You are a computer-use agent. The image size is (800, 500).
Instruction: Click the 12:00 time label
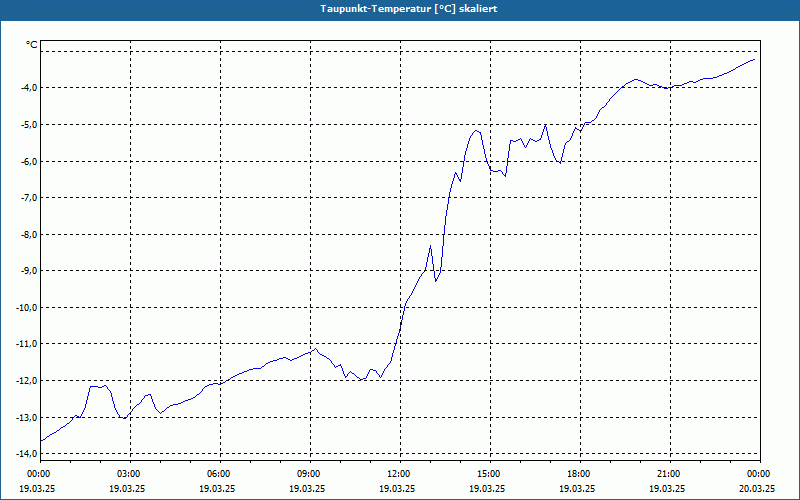(400, 474)
